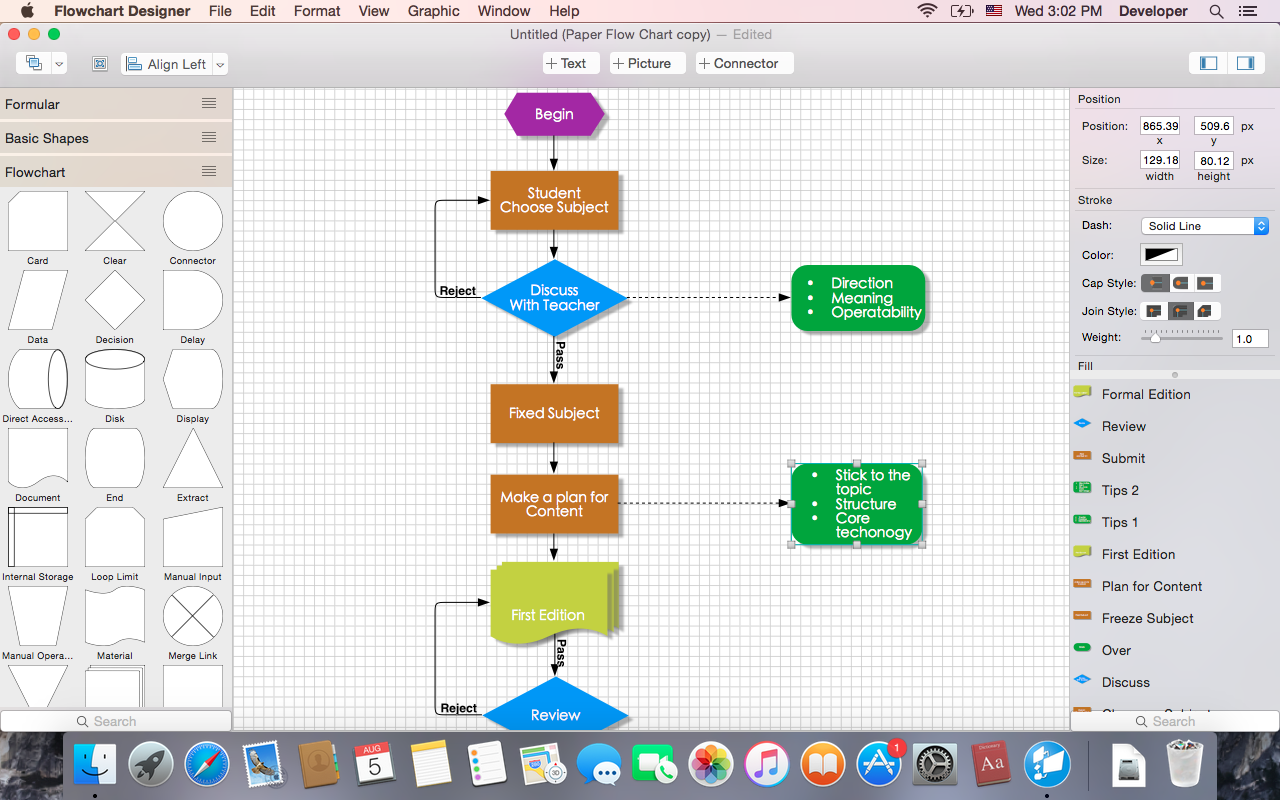1280x800 pixels.
Task: Pick the Document shape
Action: [x=38, y=458]
